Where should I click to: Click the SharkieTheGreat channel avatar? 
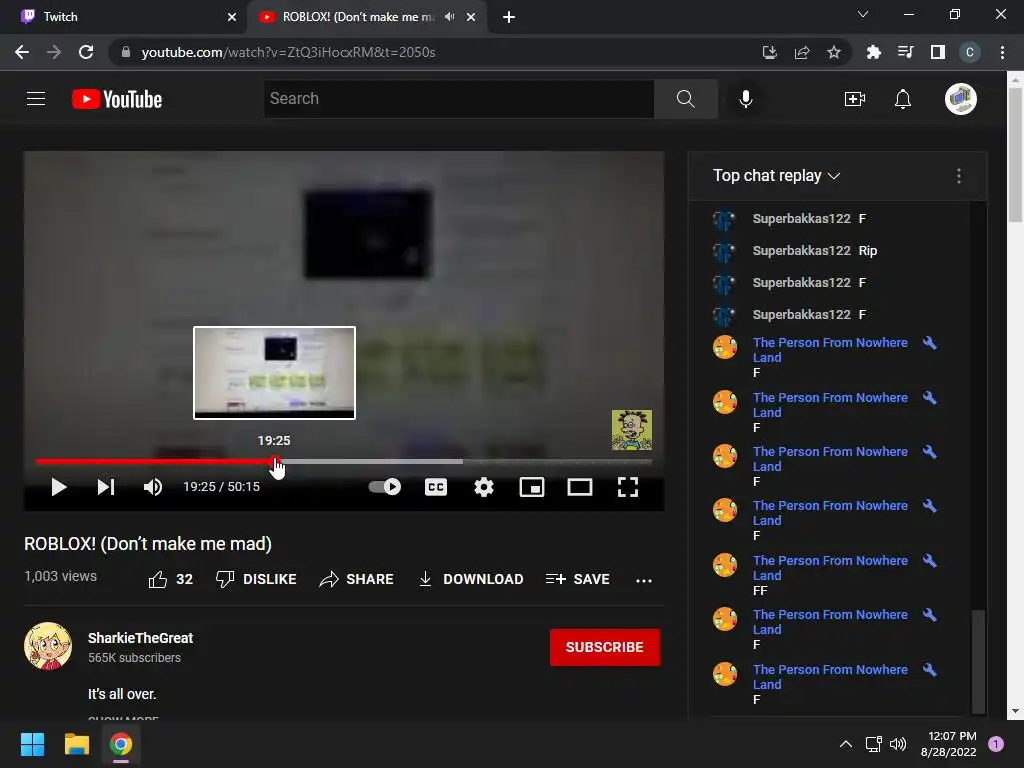click(48, 646)
